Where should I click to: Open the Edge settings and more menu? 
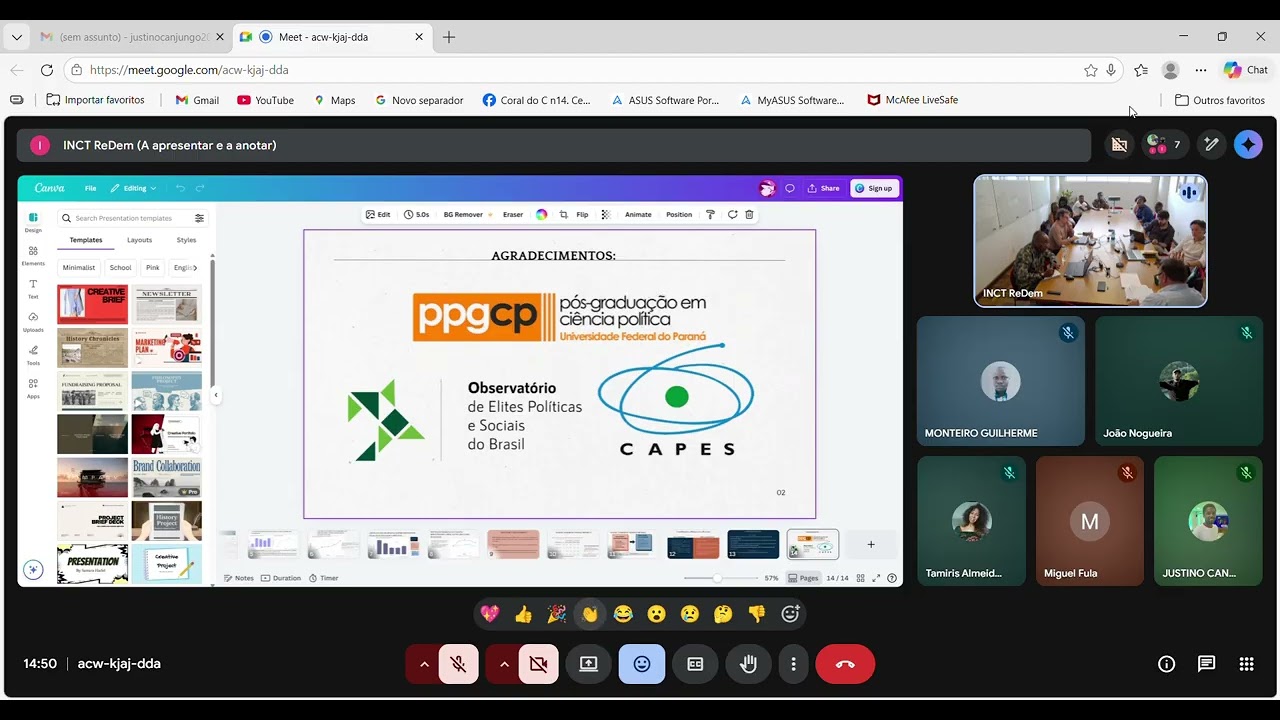(1201, 70)
